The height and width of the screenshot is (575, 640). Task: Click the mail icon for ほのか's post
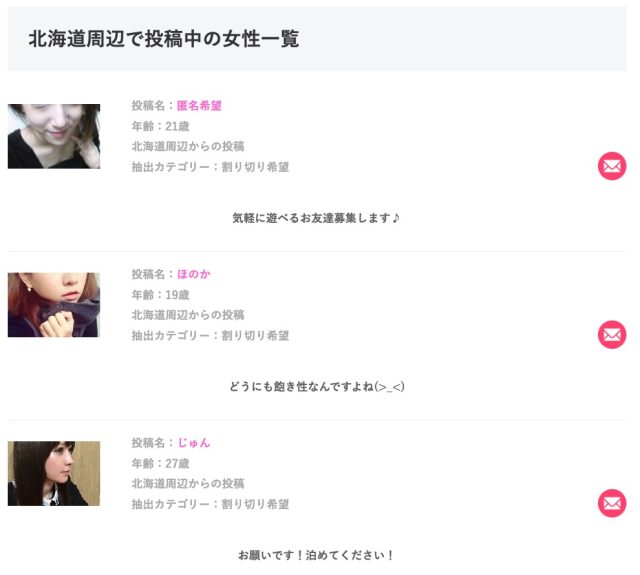click(612, 335)
